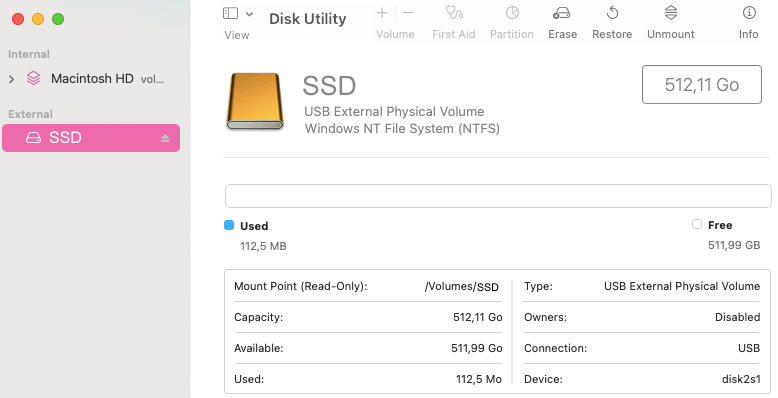Click the Restore label in toolbar
This screenshot has height=398, width=778.
[612, 34]
